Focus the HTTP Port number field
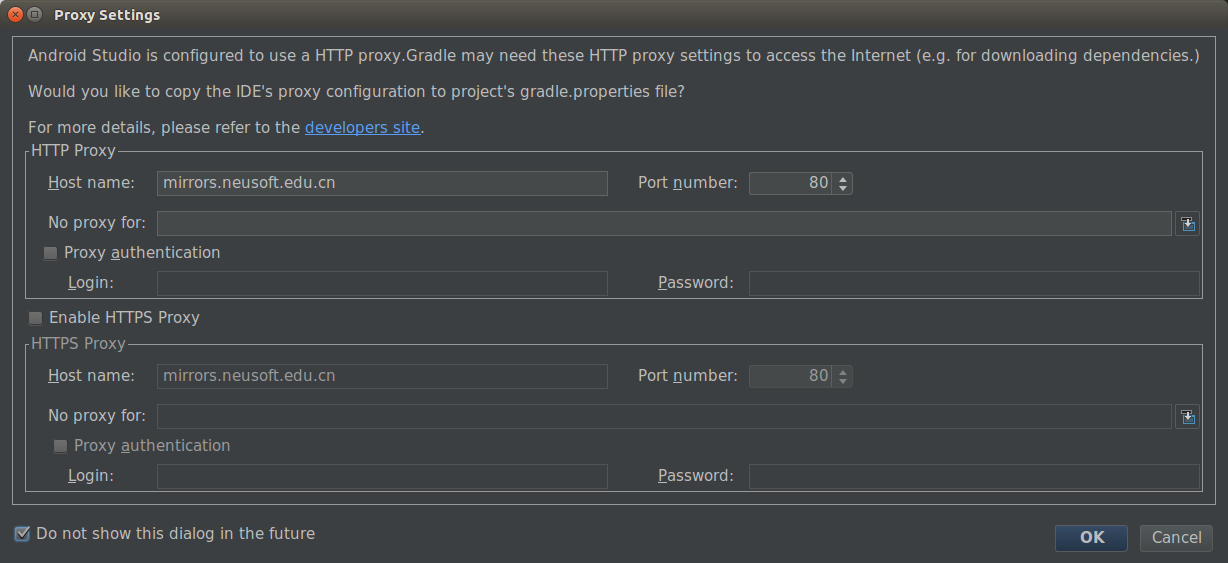 coord(791,183)
